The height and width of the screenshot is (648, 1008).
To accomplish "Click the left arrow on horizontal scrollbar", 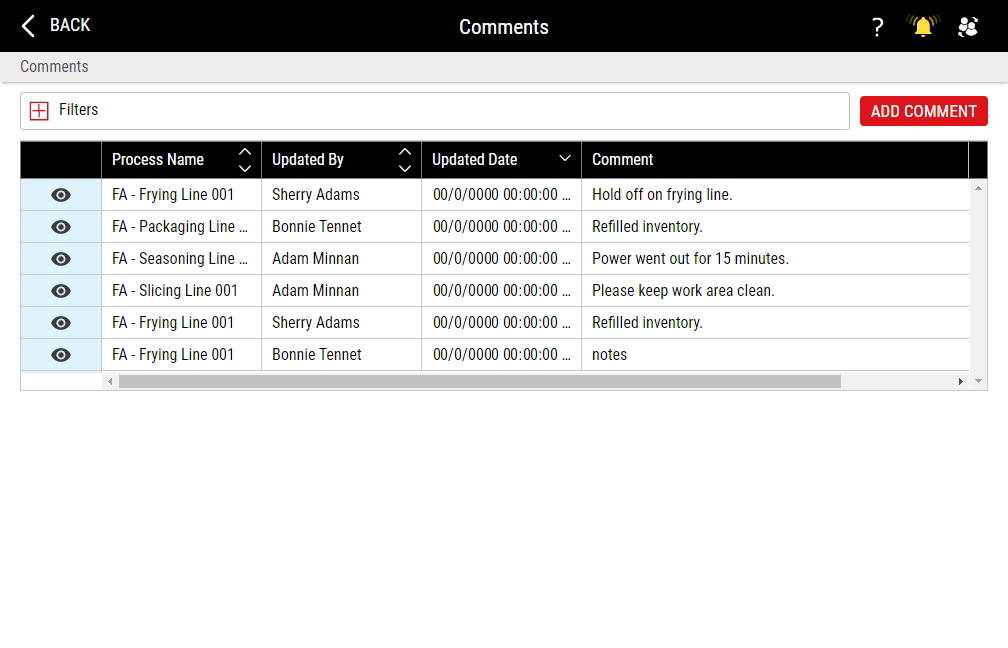I will click(110, 381).
